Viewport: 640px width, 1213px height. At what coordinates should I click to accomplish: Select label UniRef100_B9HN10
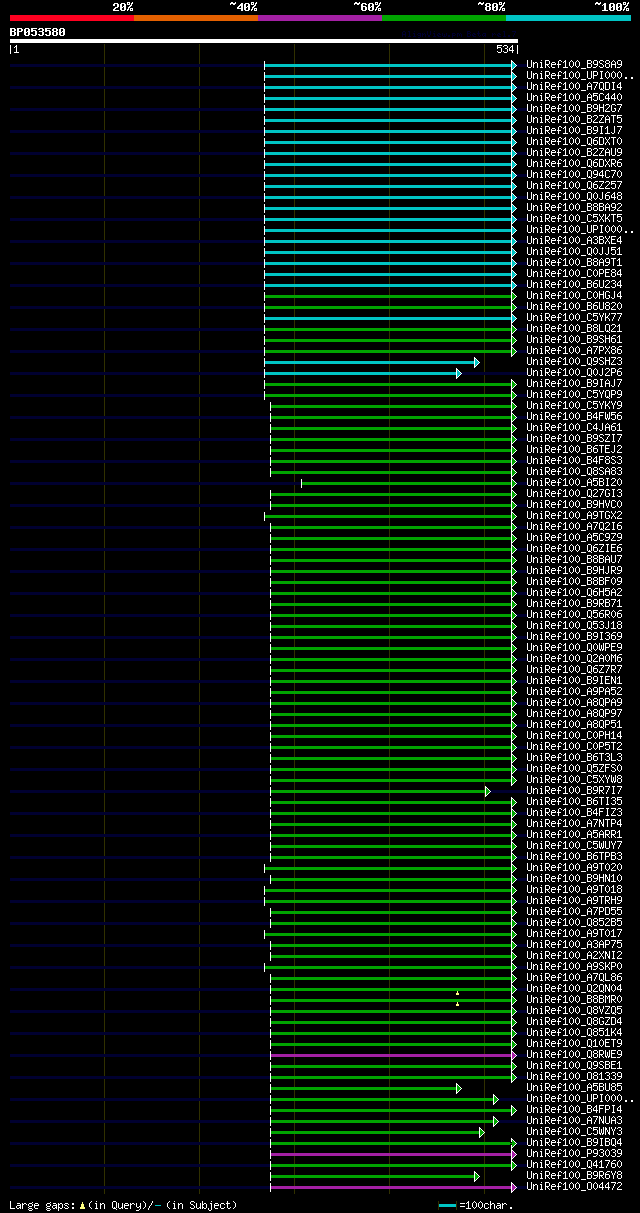point(574,879)
